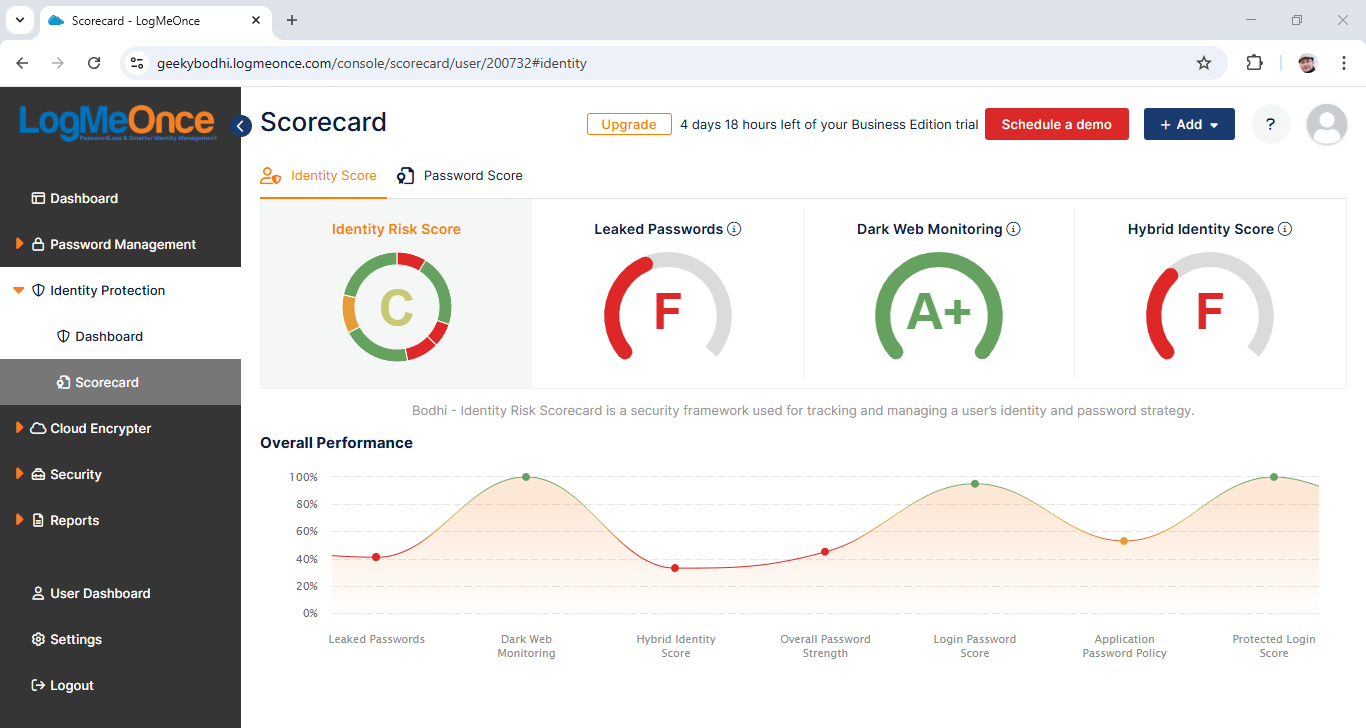The image size is (1366, 728).
Task: Click the Scorecard browser tab
Action: point(155,20)
